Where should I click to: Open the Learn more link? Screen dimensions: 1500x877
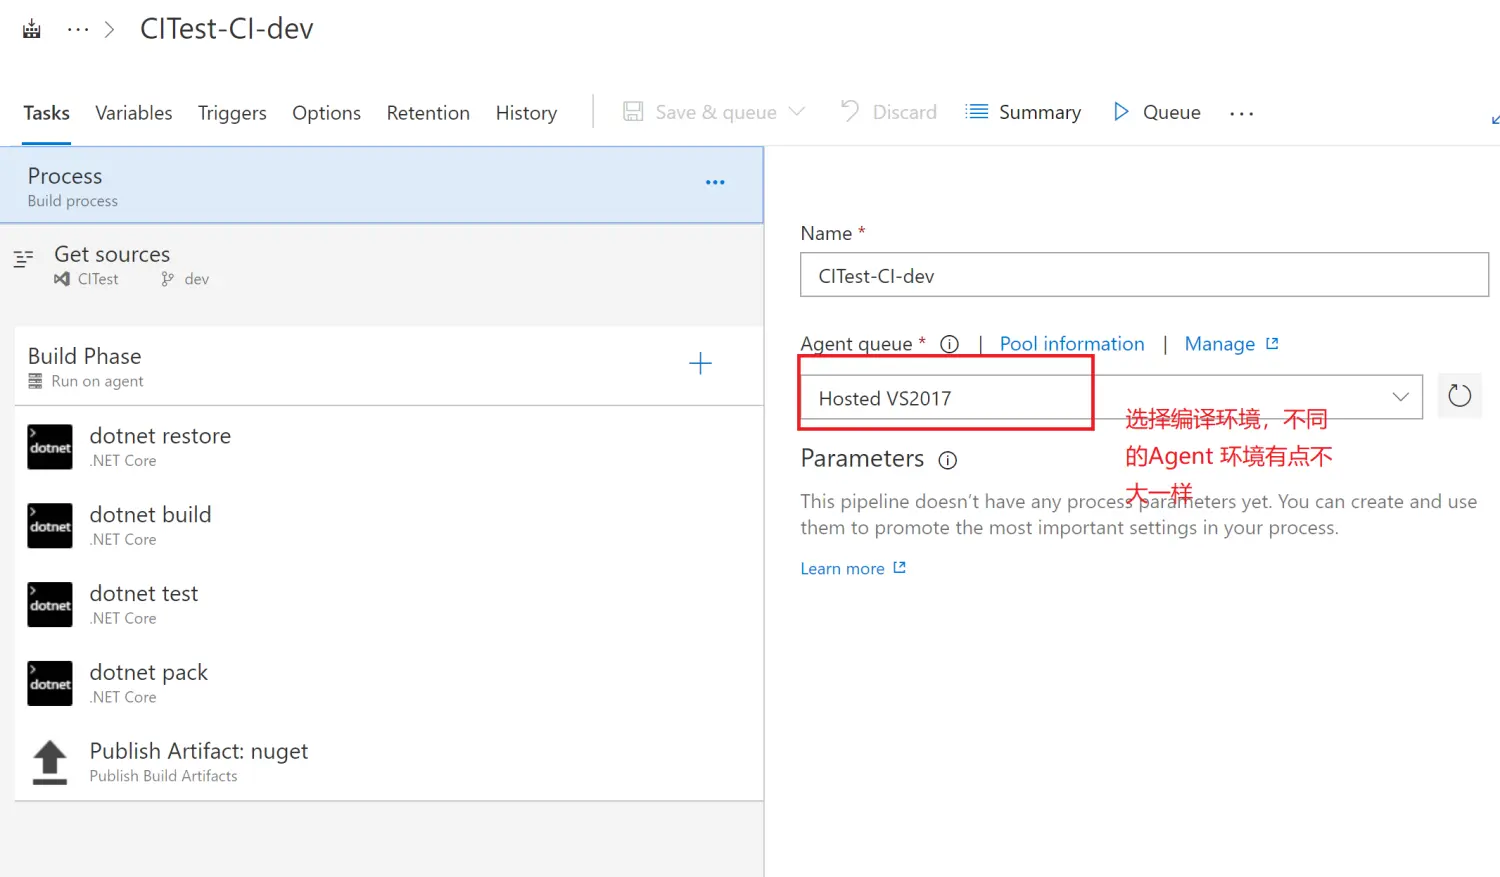(842, 568)
